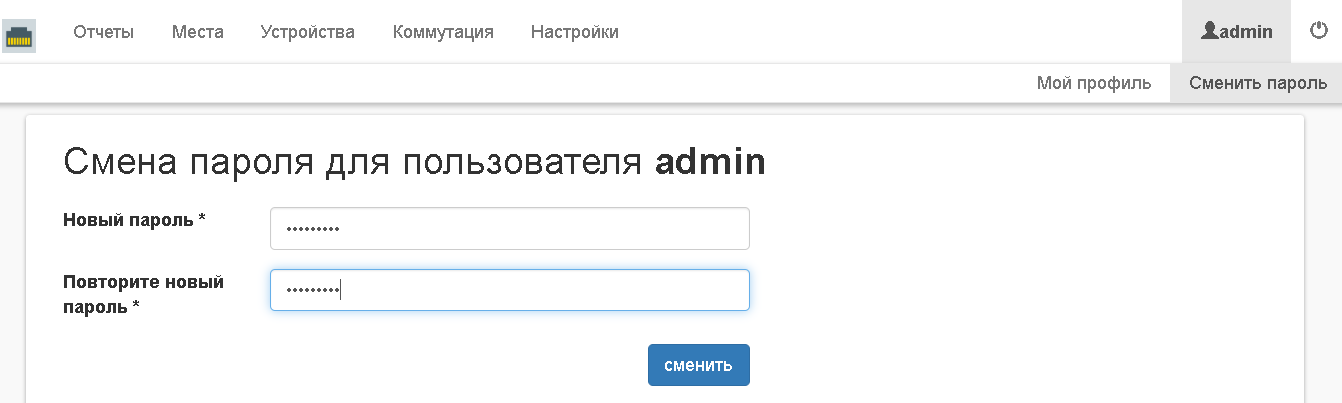Select the Сменить пароль tab

(x=1257, y=83)
